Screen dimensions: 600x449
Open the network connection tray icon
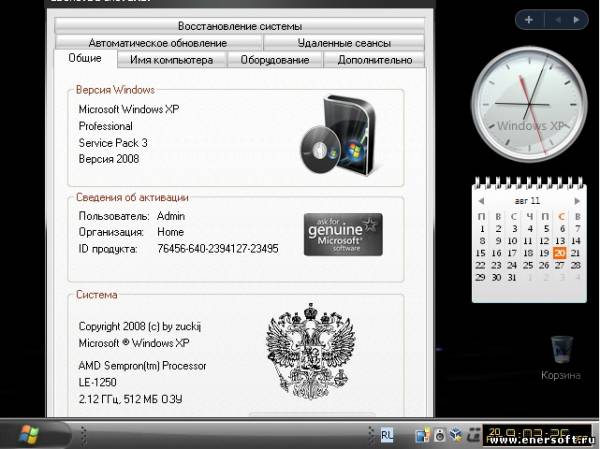coord(422,436)
